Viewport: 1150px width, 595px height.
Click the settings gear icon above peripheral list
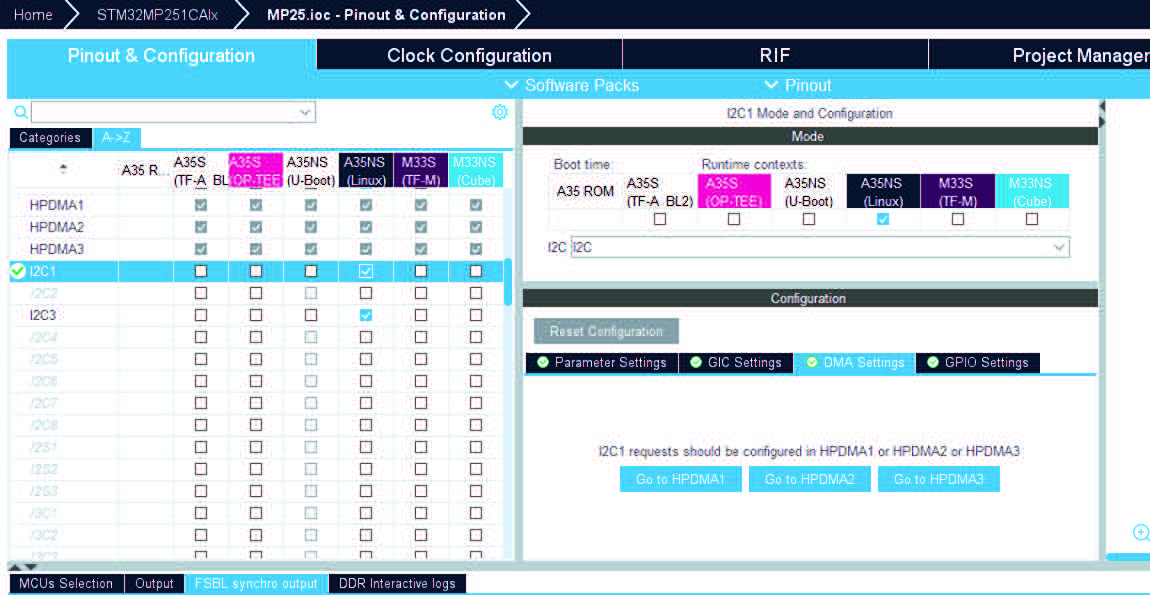(499, 112)
